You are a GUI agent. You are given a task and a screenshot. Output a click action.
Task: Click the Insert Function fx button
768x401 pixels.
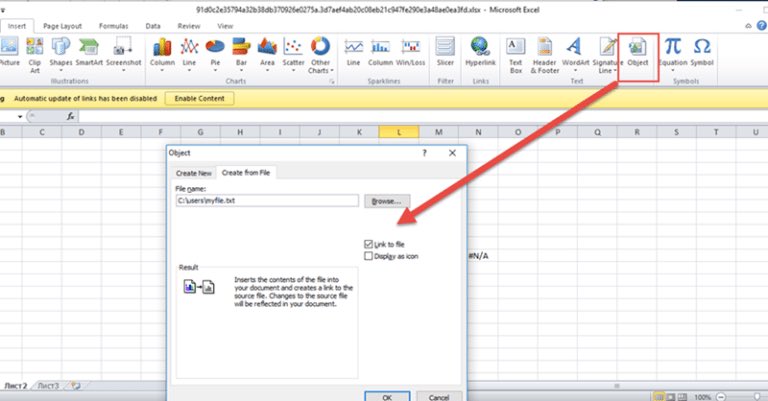pyautogui.click(x=71, y=117)
